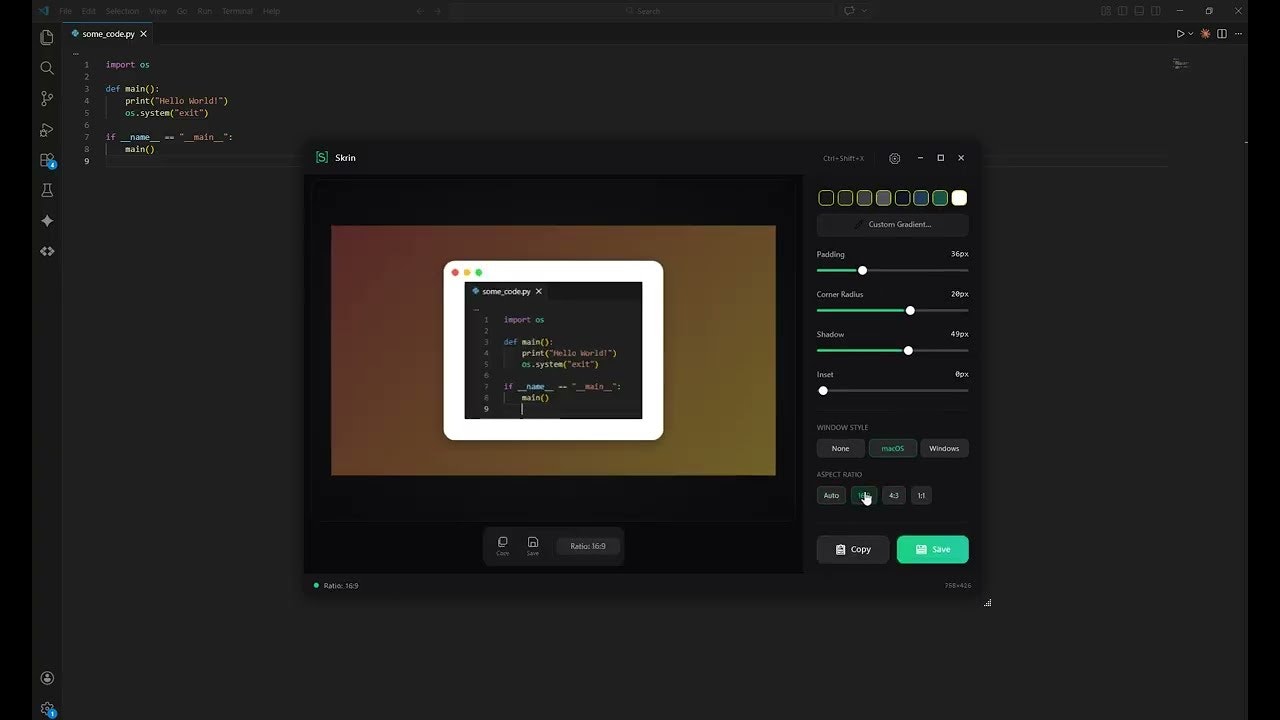Screen dimensions: 1280x720
Task: Click the Ratio: 16:9 pill under preview
Action: tap(588, 546)
